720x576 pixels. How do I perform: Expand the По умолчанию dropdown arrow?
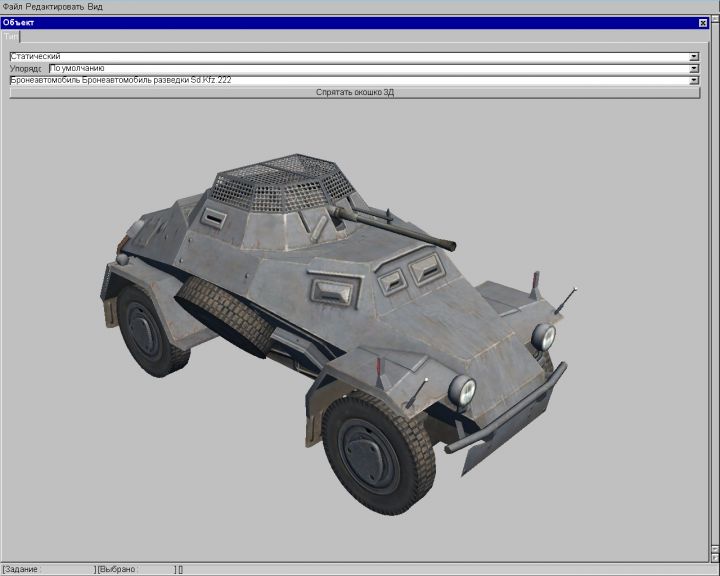point(693,68)
